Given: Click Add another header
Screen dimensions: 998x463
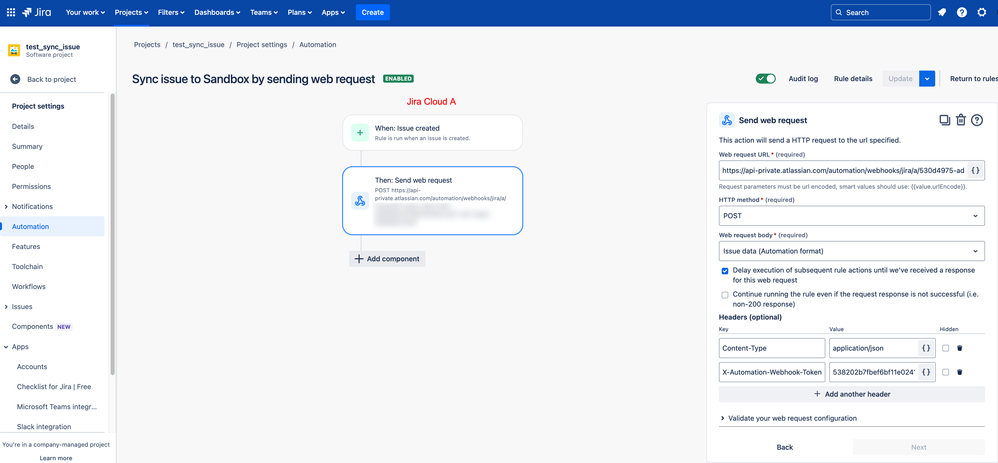Looking at the screenshot, I should 852,394.
